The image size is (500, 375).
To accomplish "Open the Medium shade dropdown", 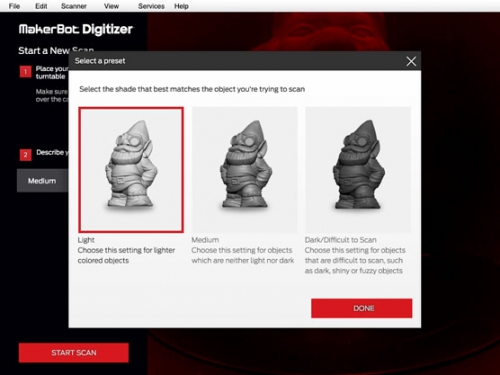I will point(43,181).
